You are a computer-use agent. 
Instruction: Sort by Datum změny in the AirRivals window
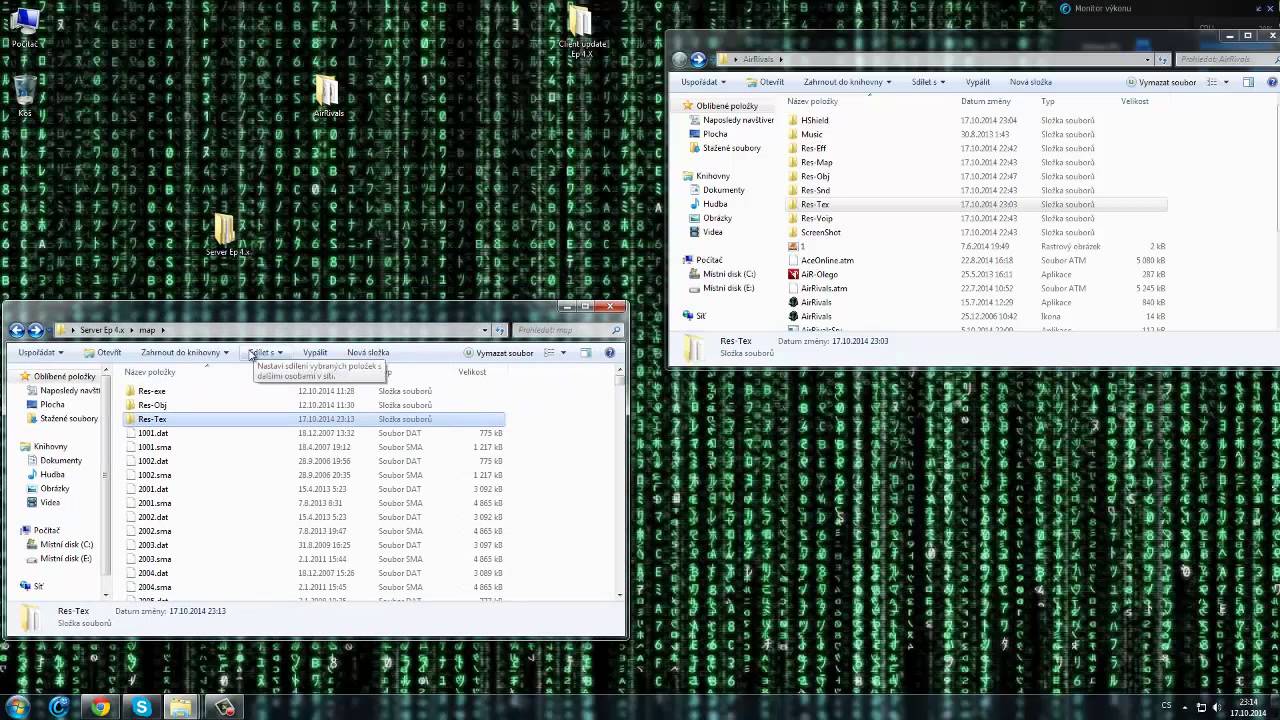(x=986, y=101)
